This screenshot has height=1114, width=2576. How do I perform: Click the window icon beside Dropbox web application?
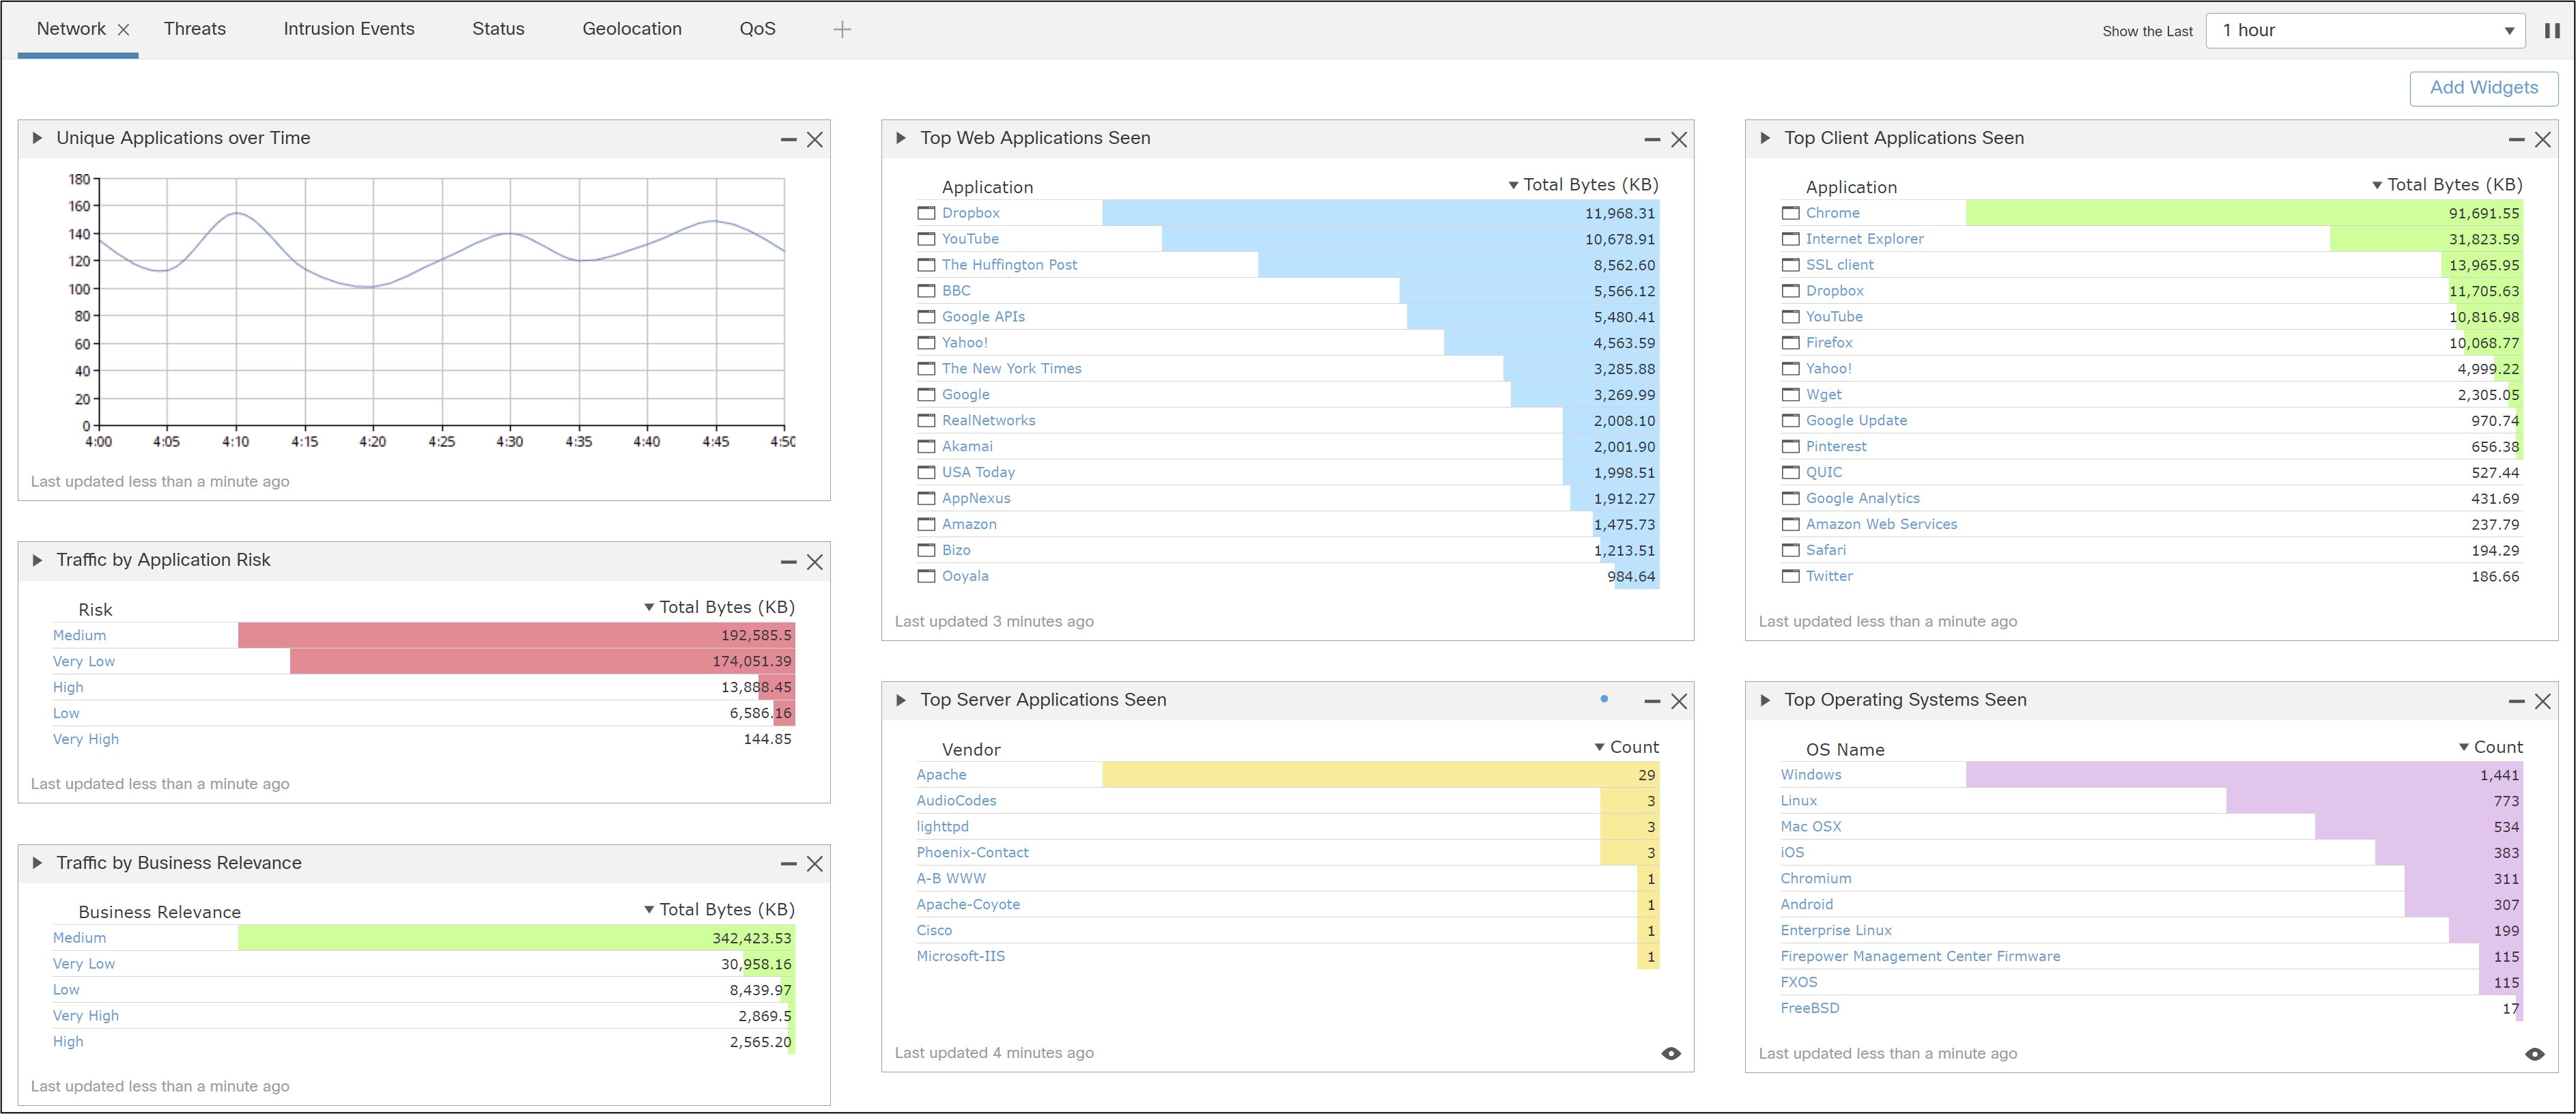point(926,213)
